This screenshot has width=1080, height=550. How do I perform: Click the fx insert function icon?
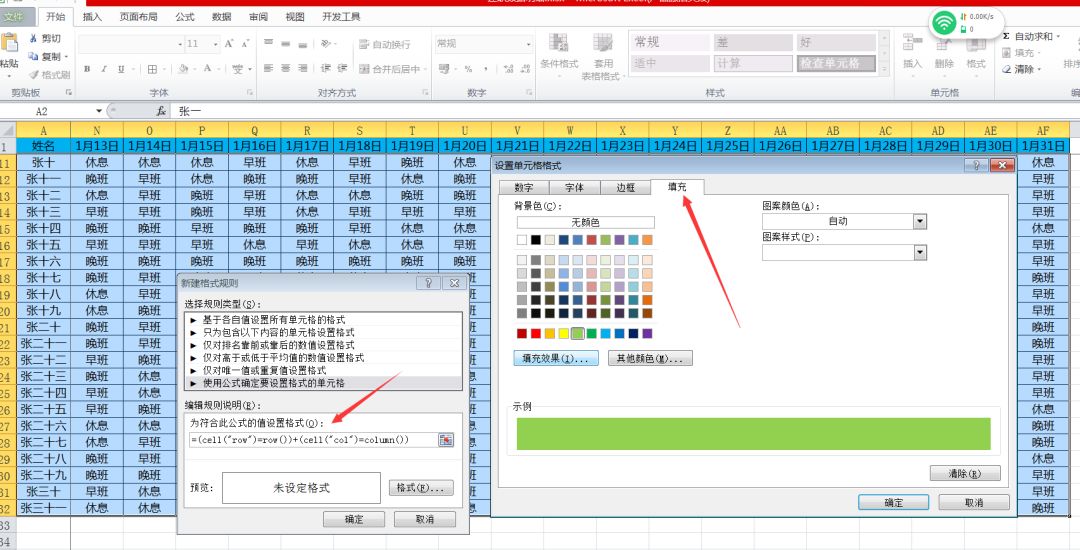coord(161,111)
